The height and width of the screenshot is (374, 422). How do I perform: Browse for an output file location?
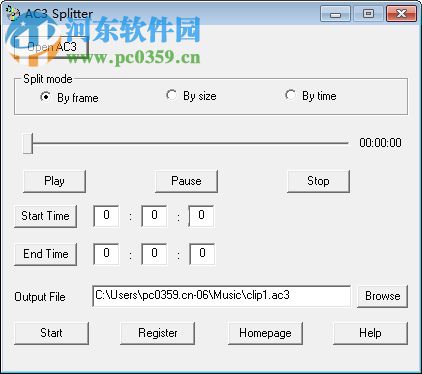click(x=382, y=296)
